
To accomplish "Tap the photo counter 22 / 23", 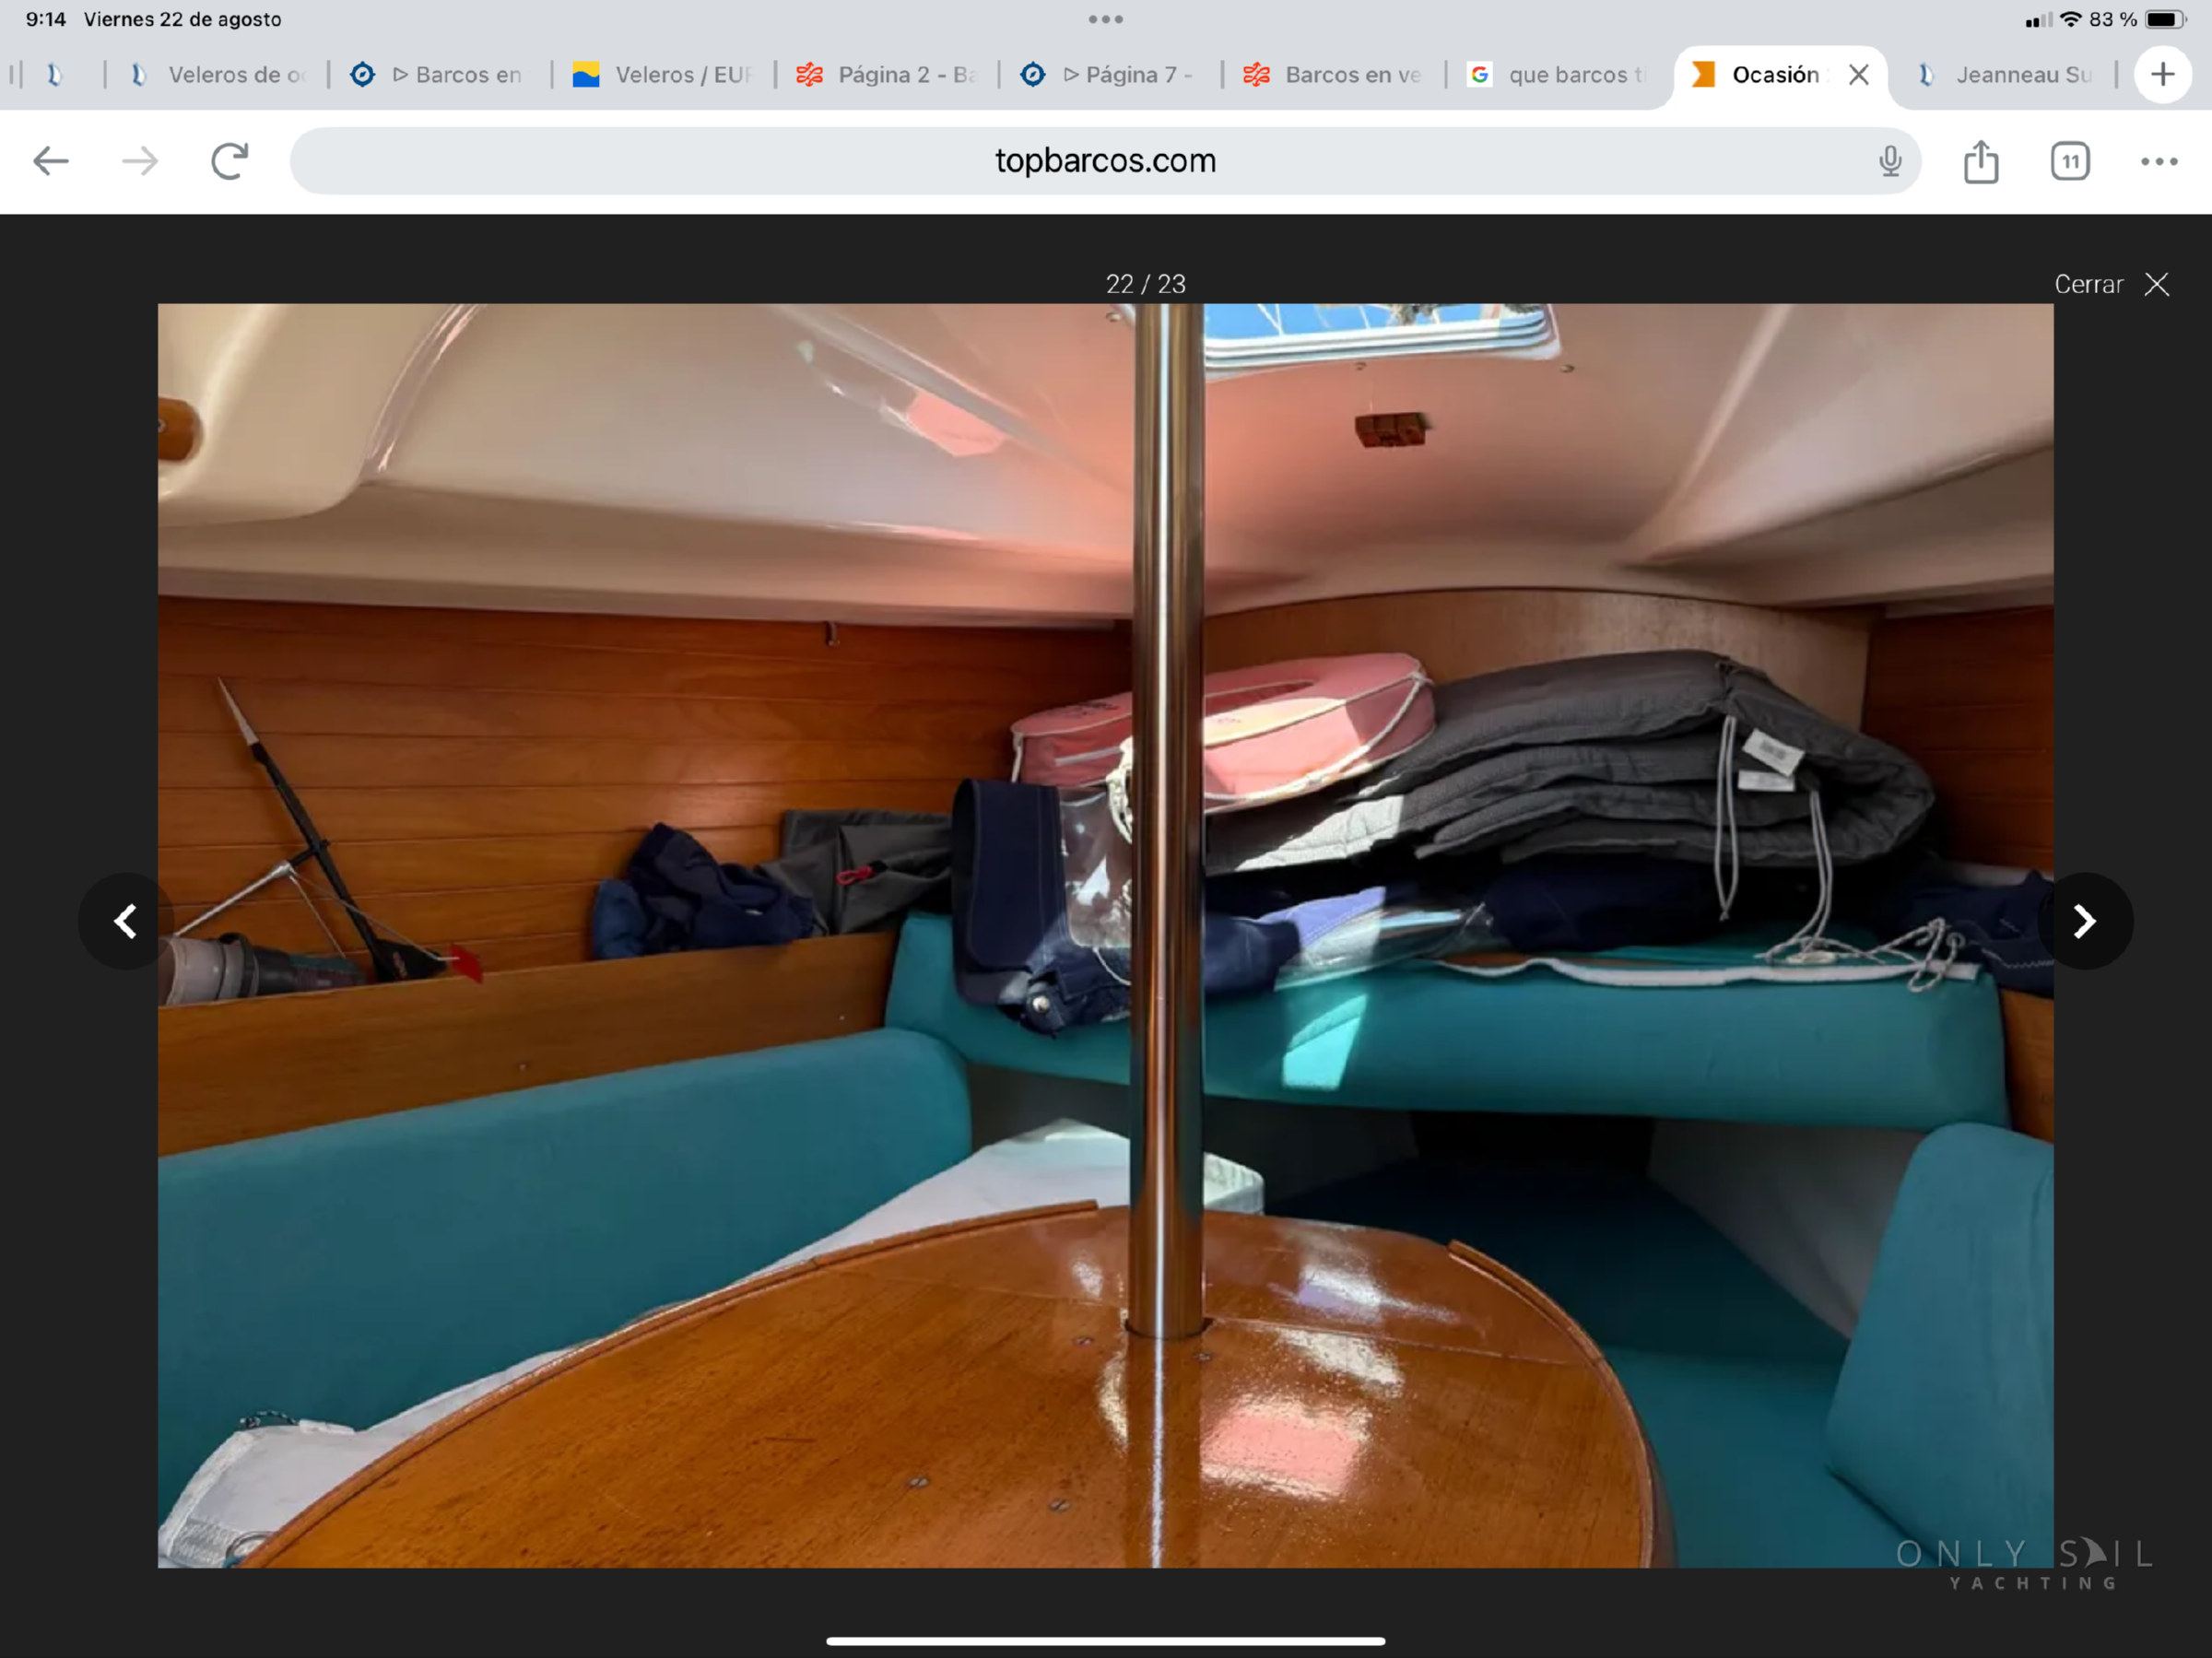I will tap(1145, 284).
